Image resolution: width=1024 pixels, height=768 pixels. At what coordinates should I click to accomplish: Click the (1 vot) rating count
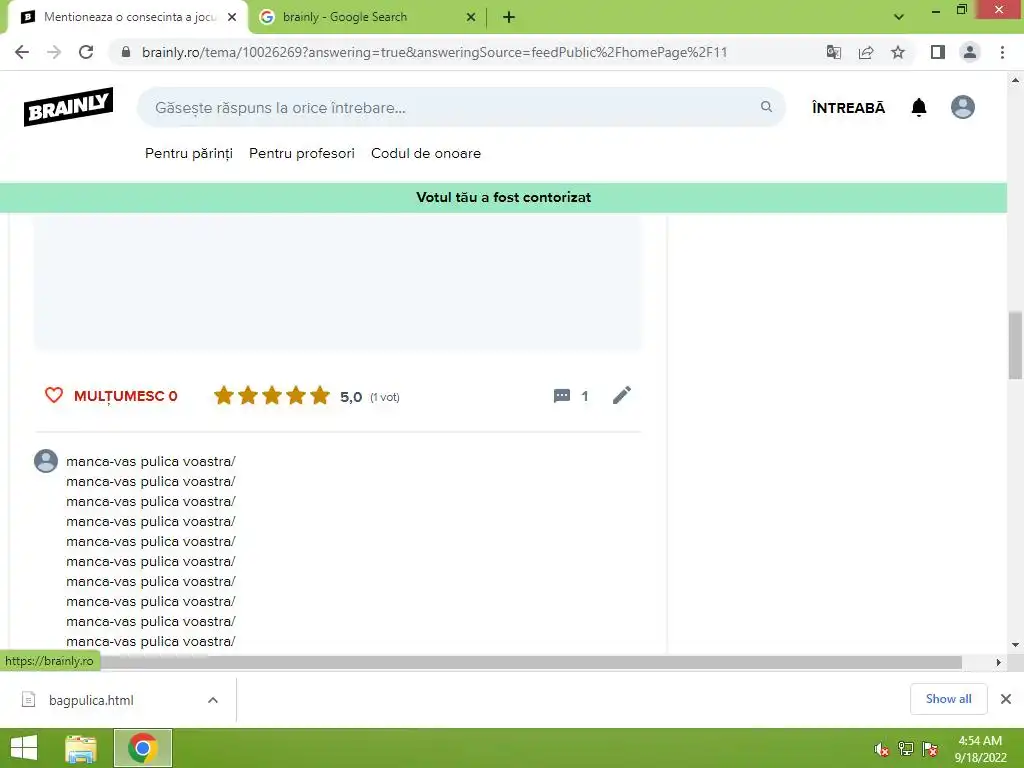coord(385,397)
